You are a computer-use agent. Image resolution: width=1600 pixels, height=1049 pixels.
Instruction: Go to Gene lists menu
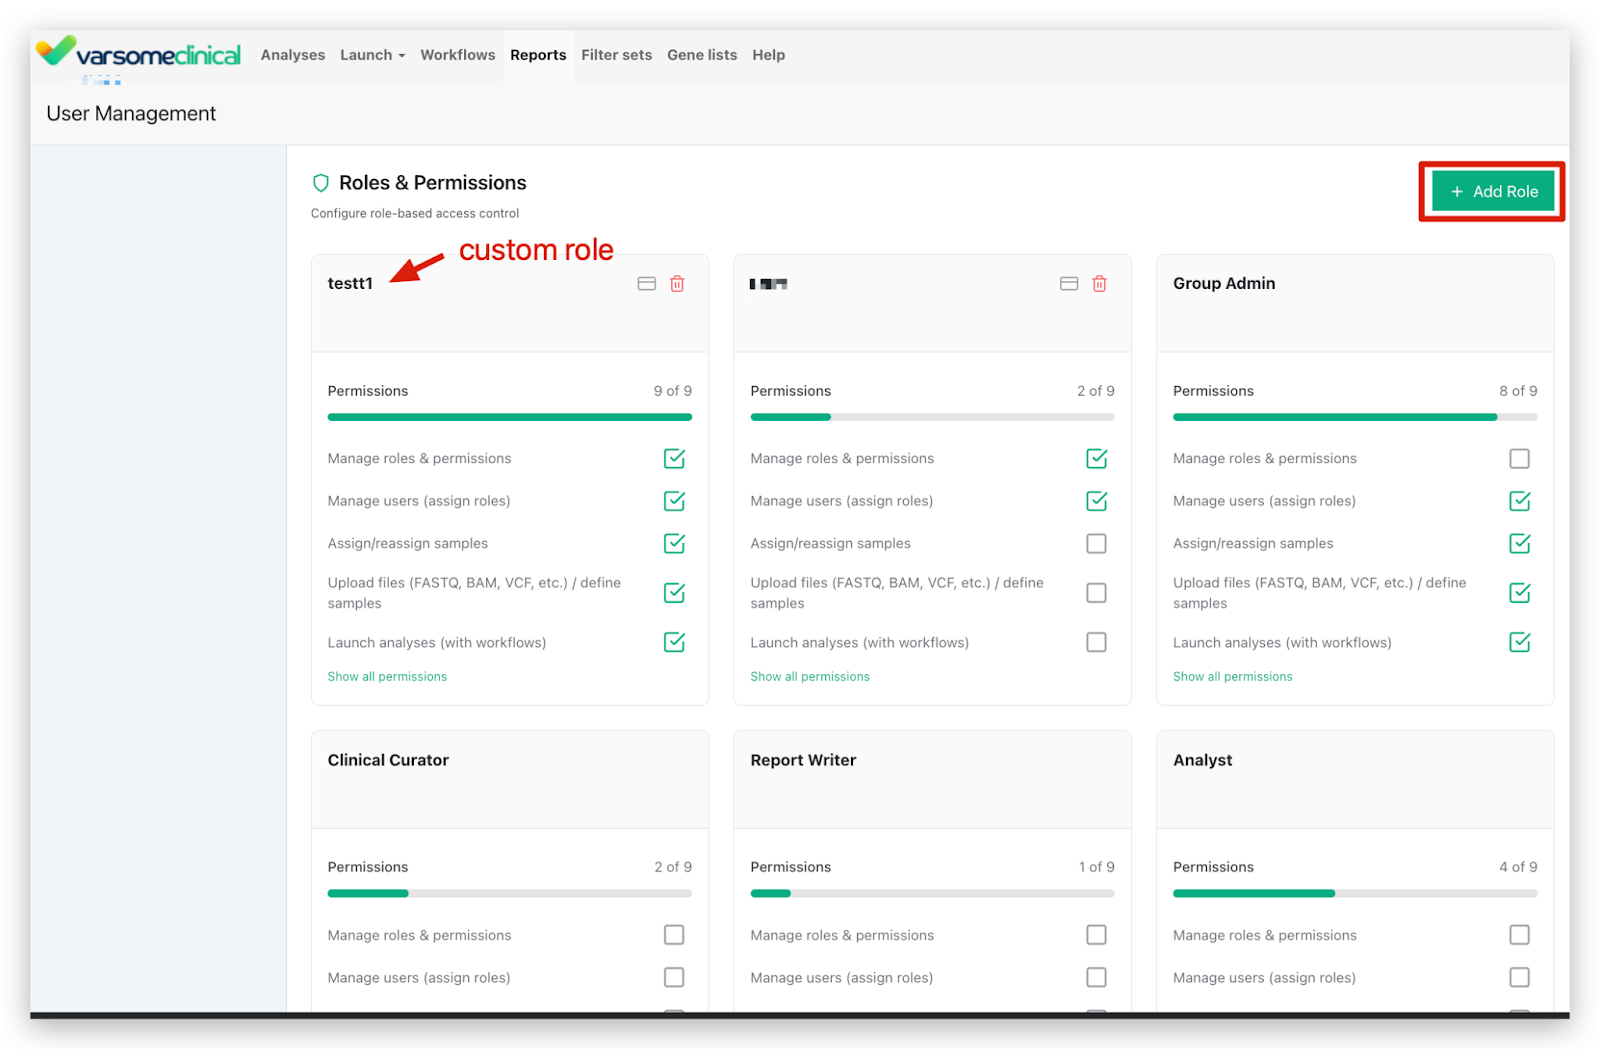[x=702, y=55]
